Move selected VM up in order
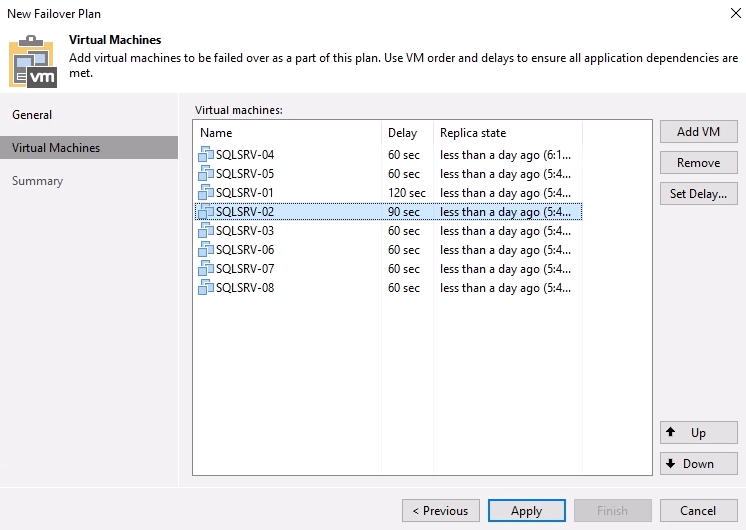Screen dimensions: 746x530 coord(698,433)
